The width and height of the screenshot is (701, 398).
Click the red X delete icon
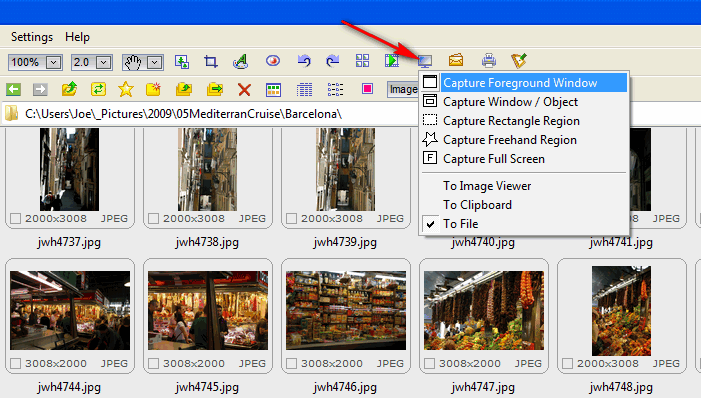[244, 89]
